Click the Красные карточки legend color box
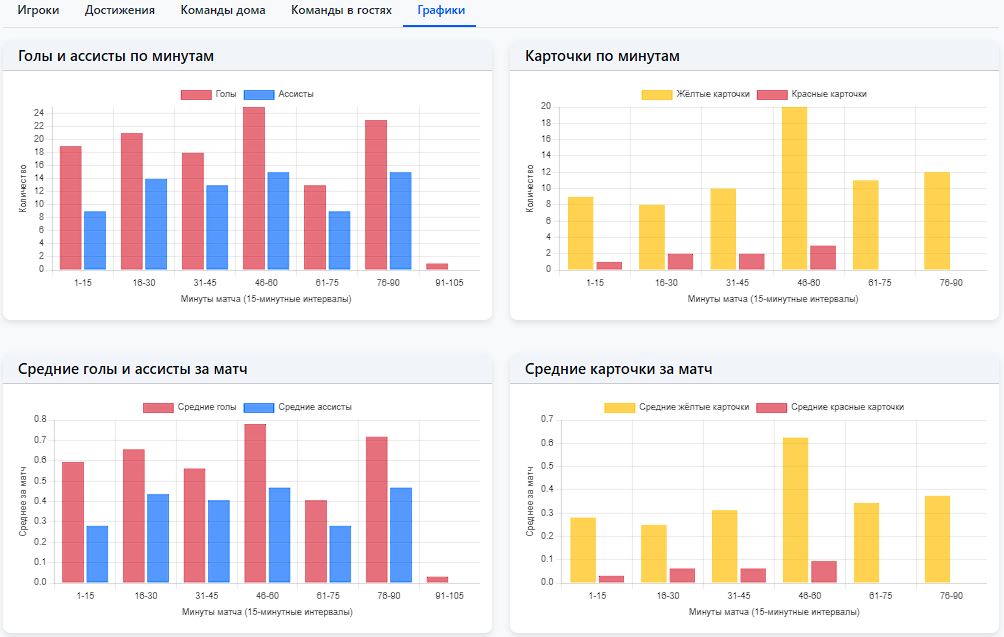 coord(773,94)
